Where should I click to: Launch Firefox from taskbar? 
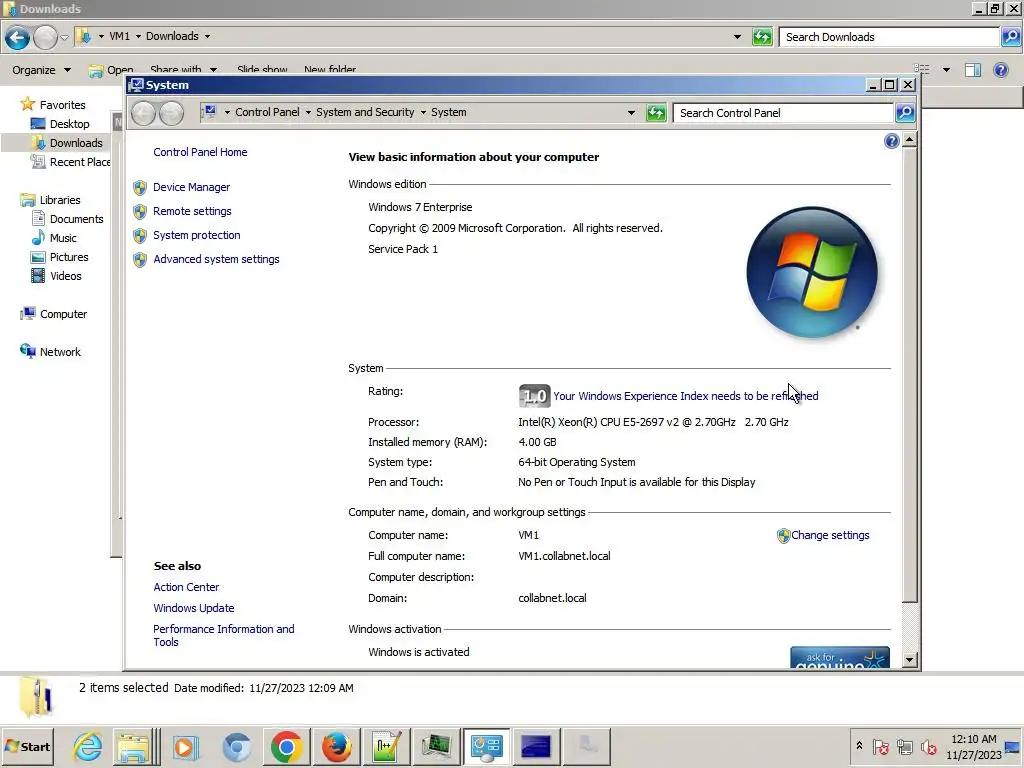pyautogui.click(x=336, y=746)
